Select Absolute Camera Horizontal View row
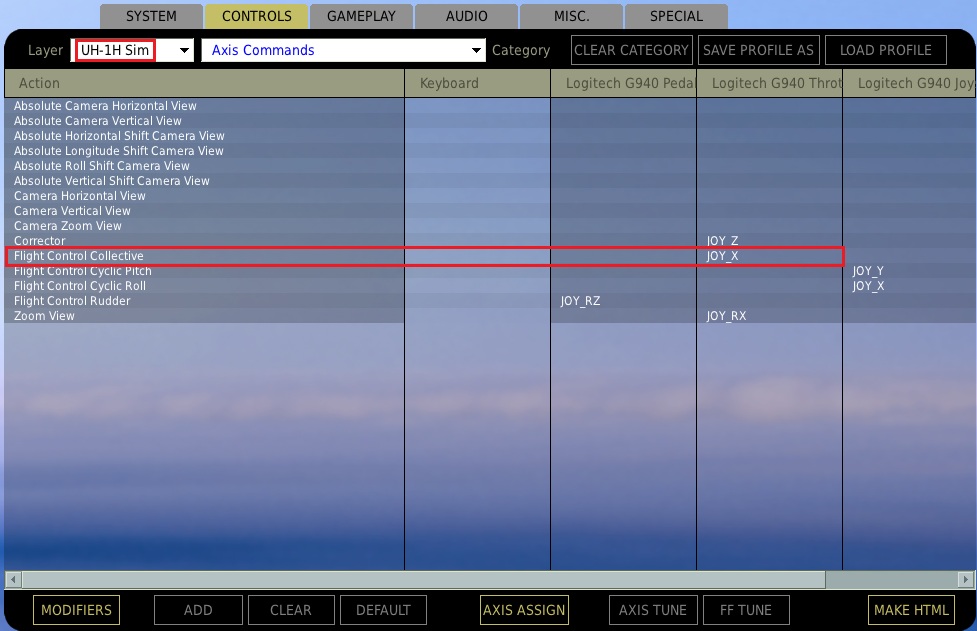 click(x=204, y=106)
